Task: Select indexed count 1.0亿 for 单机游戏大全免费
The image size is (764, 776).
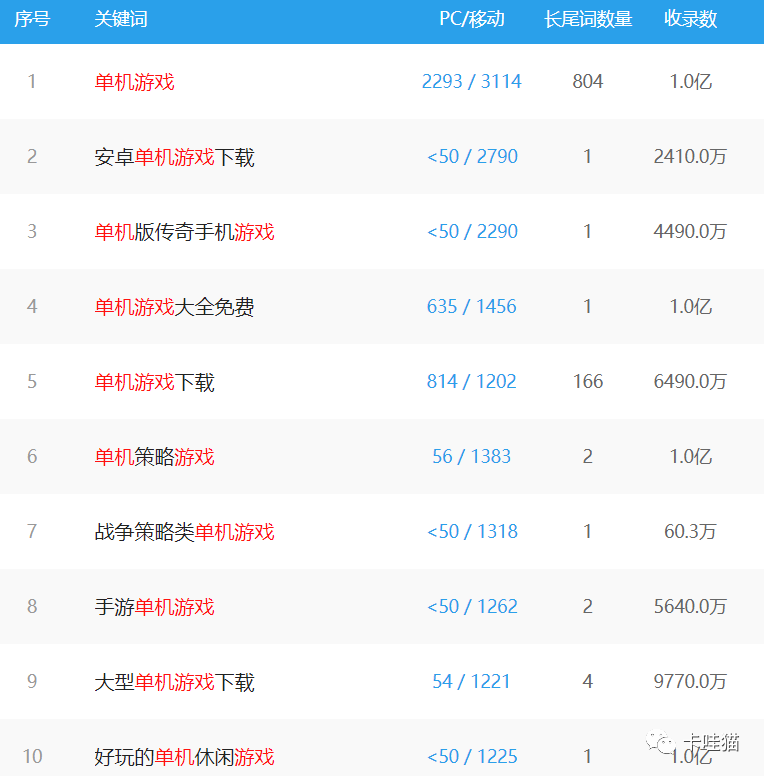Action: click(x=691, y=307)
